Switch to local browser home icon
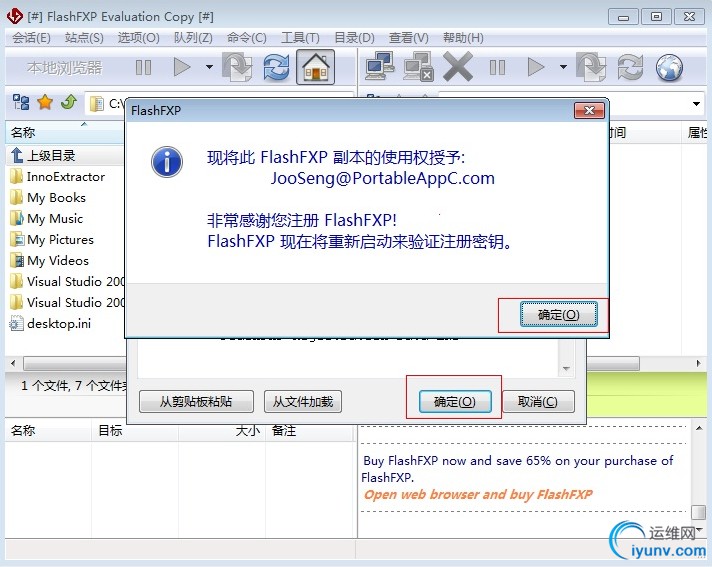 tap(316, 67)
